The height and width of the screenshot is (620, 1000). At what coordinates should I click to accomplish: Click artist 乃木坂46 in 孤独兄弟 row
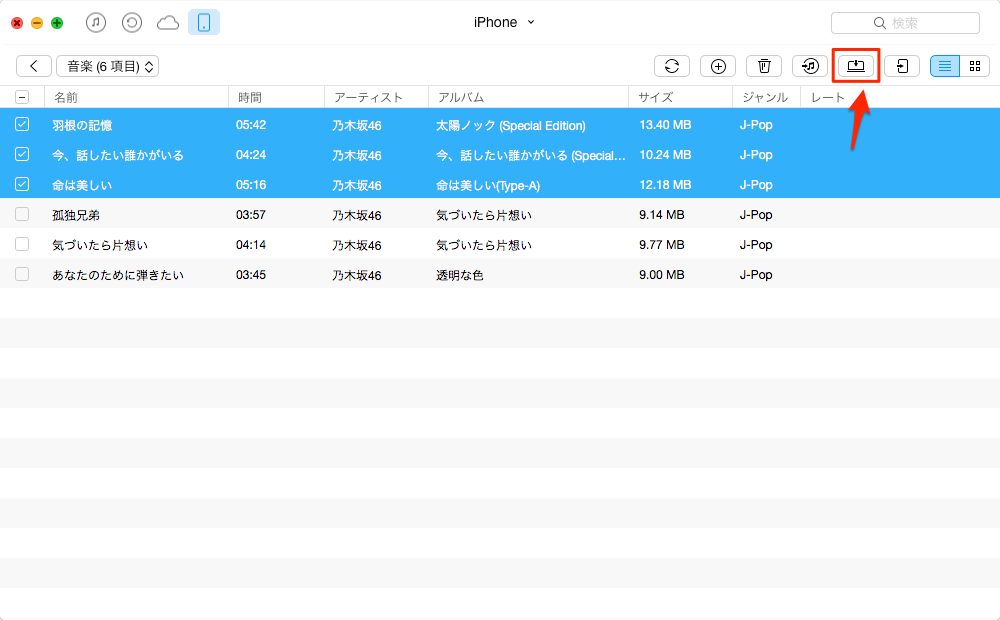[x=357, y=216]
